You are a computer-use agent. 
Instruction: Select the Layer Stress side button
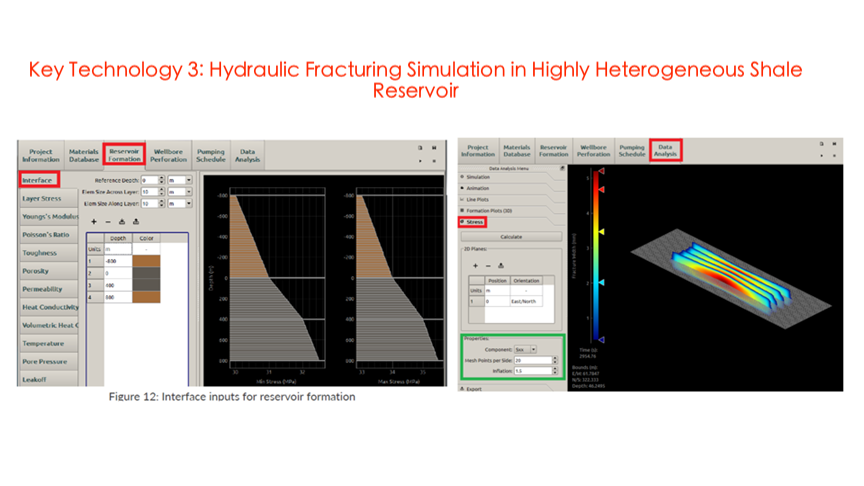coord(43,198)
